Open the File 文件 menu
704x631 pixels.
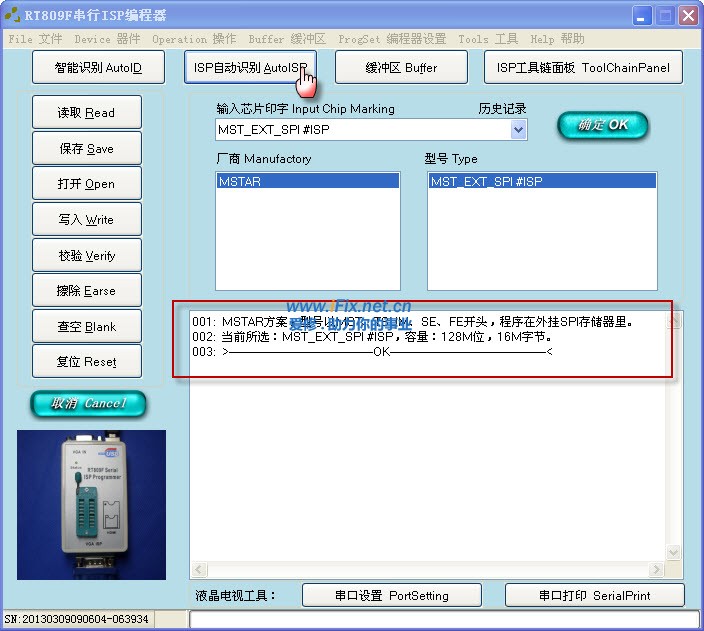point(35,39)
